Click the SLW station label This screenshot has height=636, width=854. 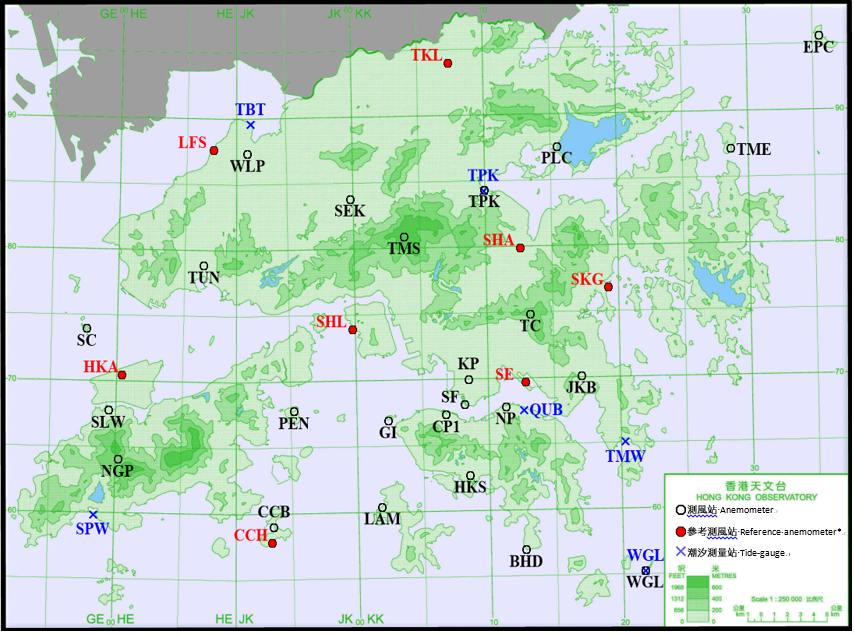108,422
